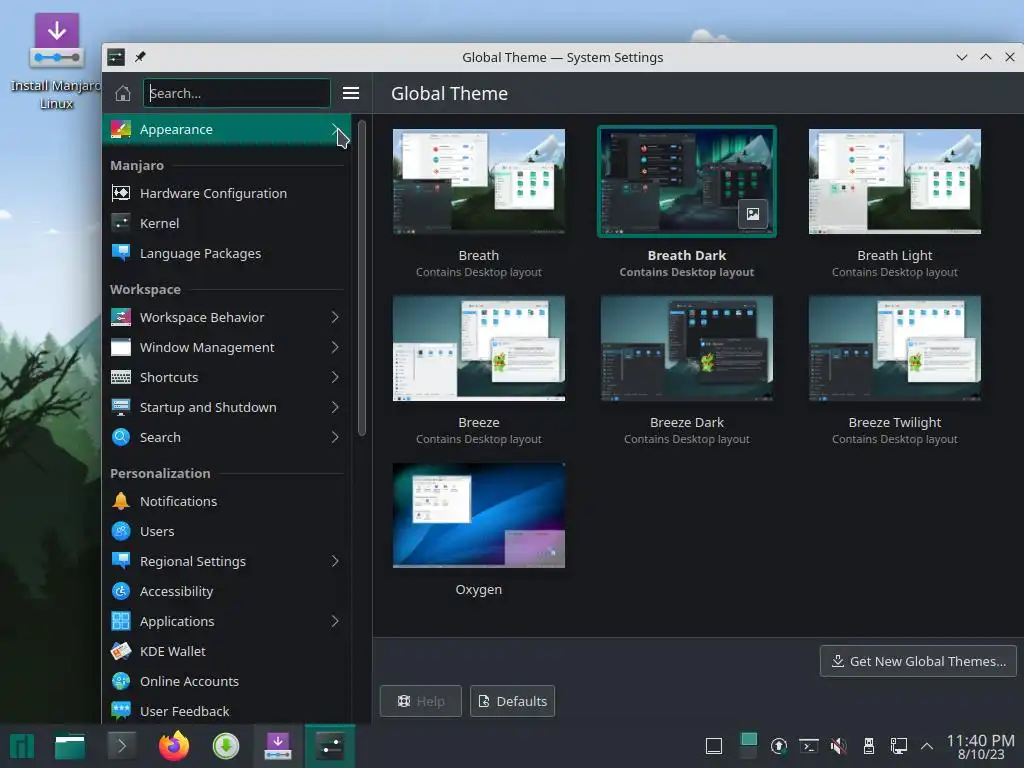The image size is (1024, 768).
Task: Select the Breeze theme thumbnail
Action: [x=479, y=349]
